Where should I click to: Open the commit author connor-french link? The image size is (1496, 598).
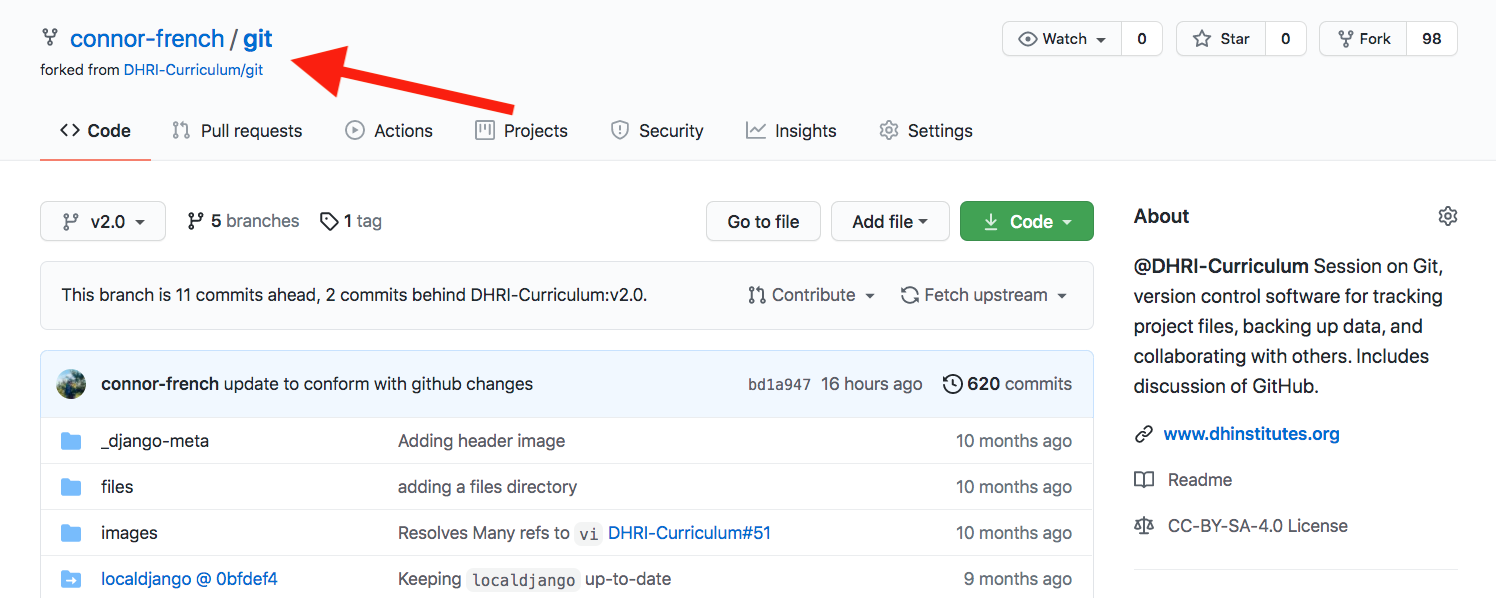click(x=160, y=384)
